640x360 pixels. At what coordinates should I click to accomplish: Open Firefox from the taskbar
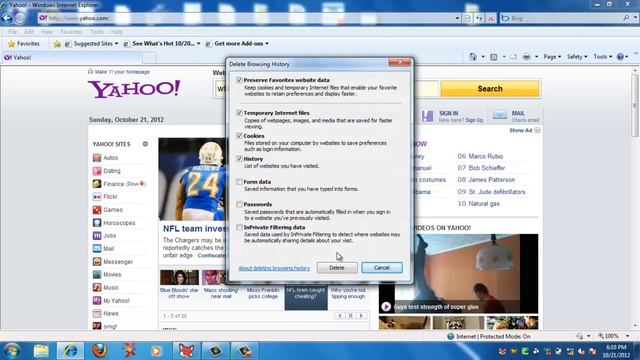tap(99, 351)
